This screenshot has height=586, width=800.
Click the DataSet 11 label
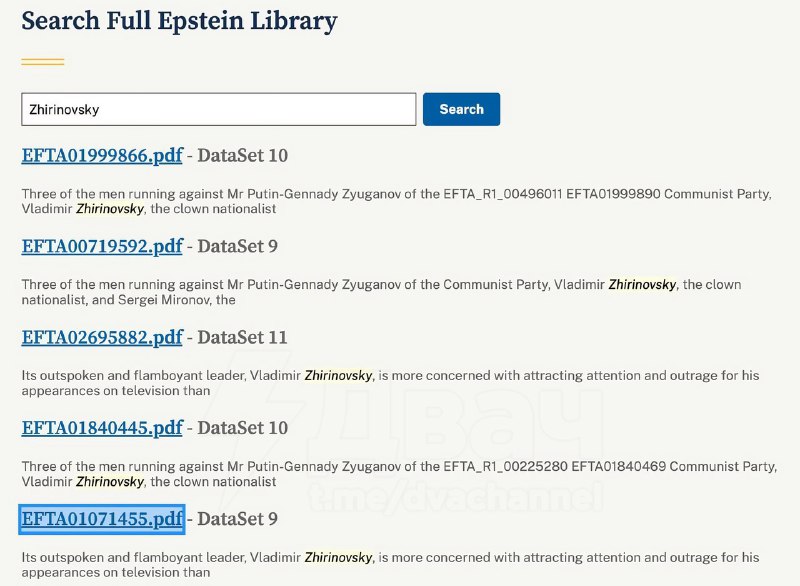[242, 337]
